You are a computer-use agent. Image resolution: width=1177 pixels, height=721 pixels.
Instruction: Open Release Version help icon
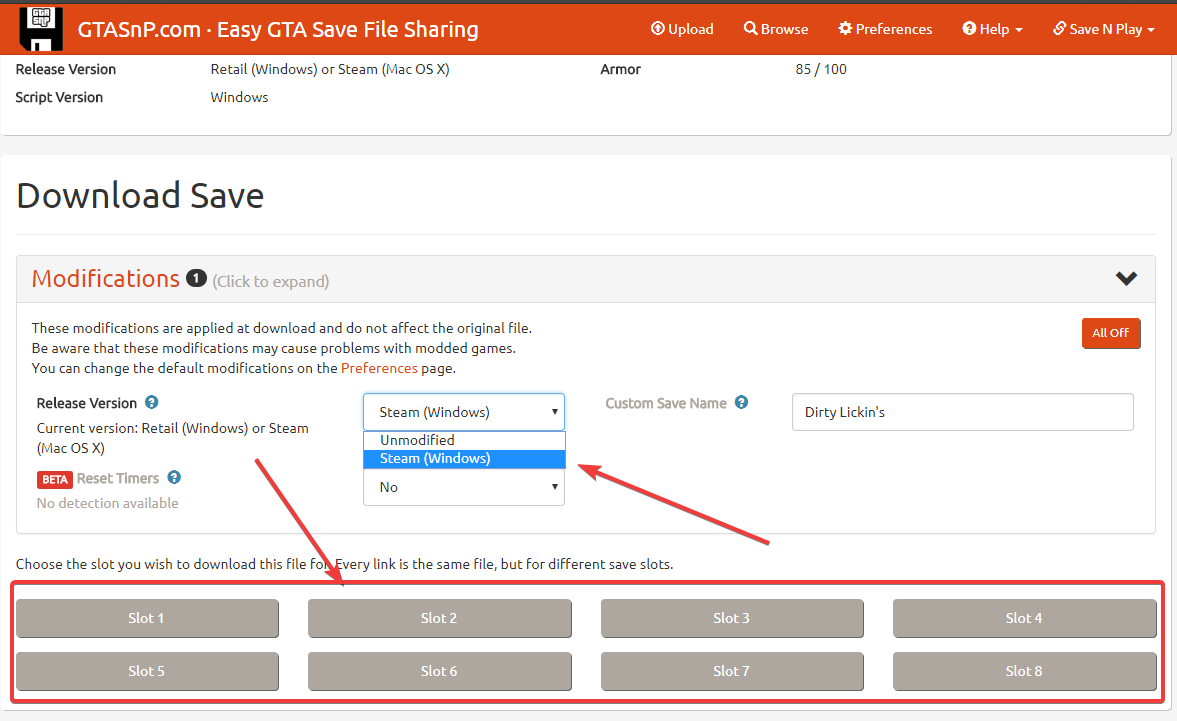point(152,402)
